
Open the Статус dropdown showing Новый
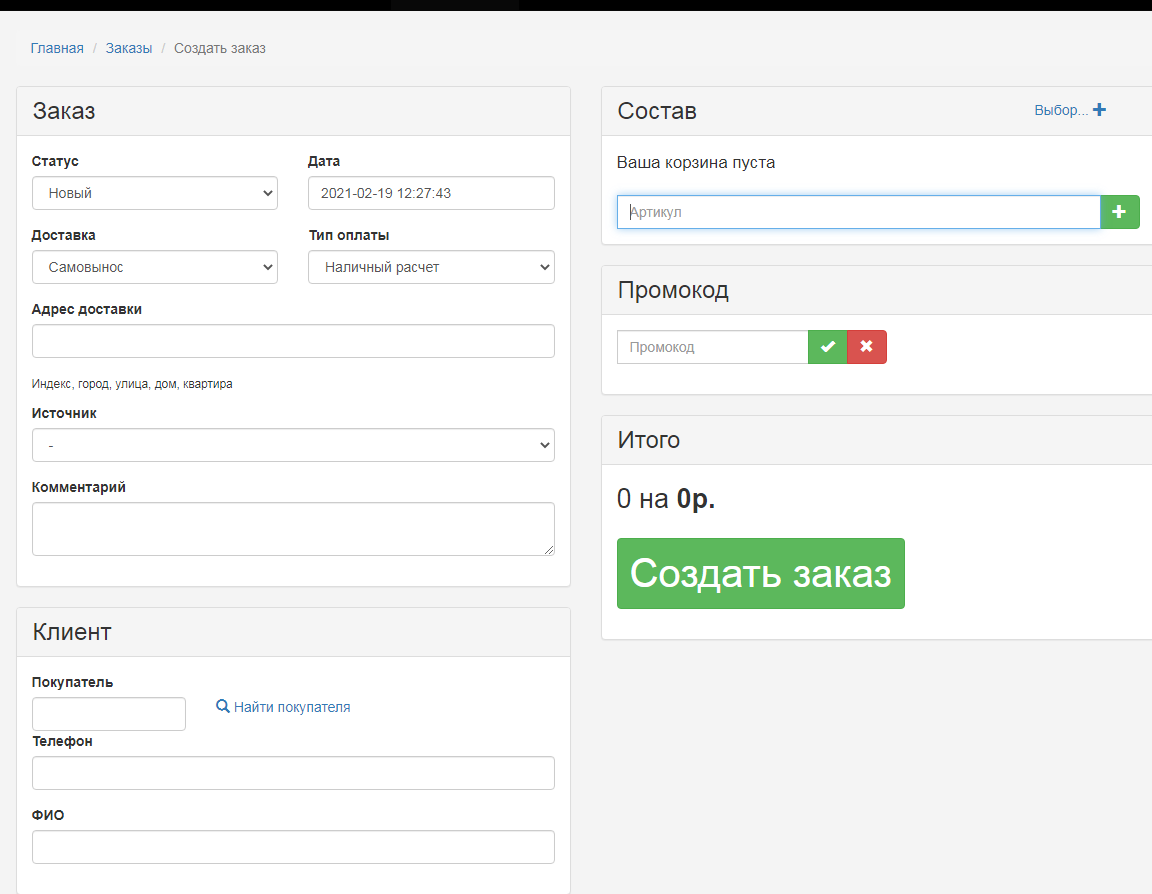[x=155, y=193]
